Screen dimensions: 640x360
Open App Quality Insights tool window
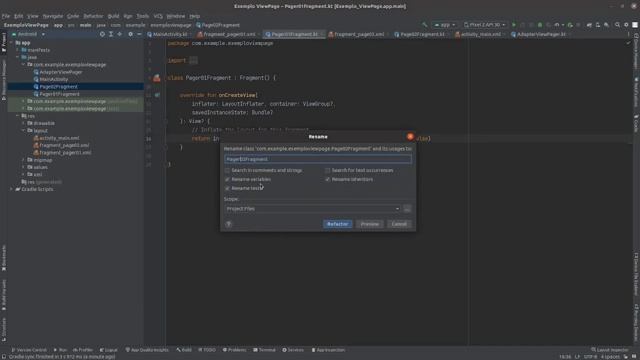pos(147,350)
